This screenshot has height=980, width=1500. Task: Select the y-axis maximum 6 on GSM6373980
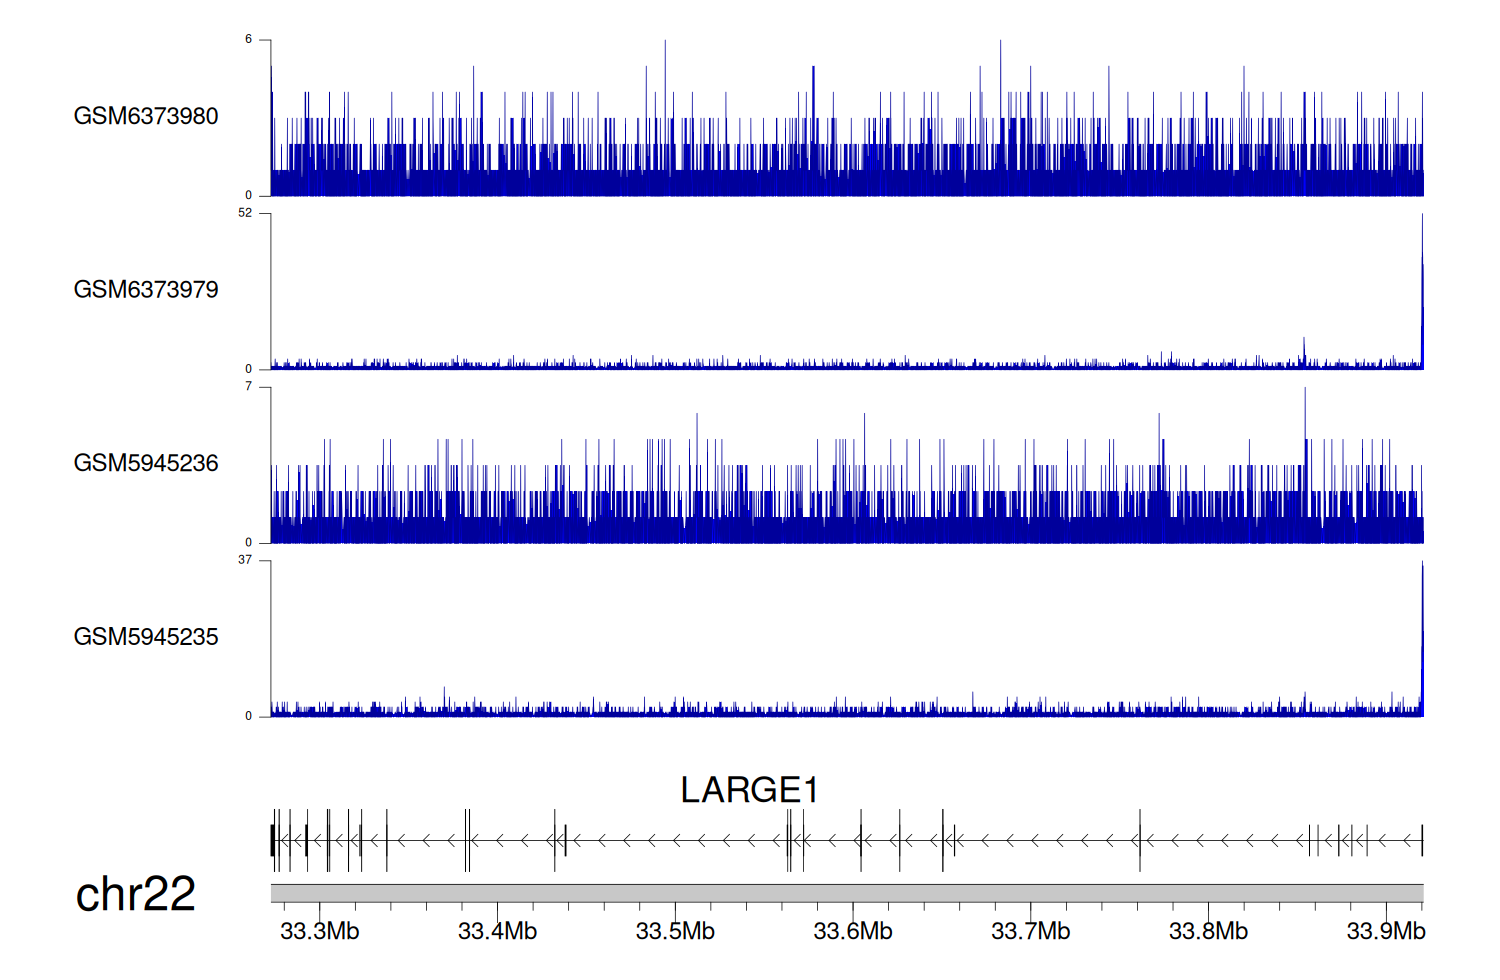(x=248, y=40)
